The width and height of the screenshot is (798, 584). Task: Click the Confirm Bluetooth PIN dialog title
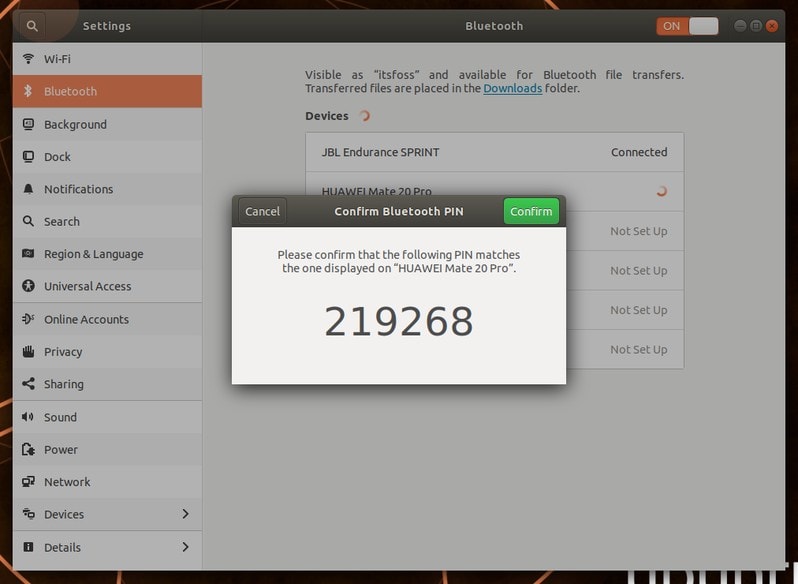(x=399, y=211)
